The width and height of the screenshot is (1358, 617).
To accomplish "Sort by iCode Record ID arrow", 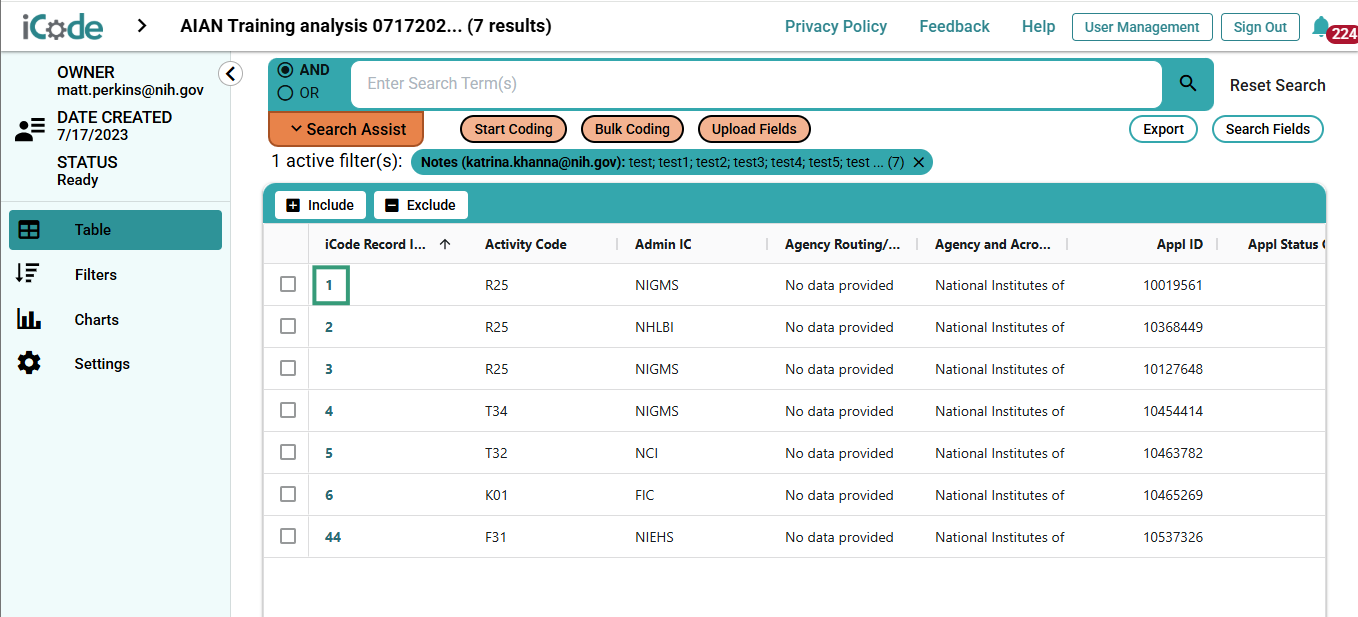I will [x=445, y=244].
